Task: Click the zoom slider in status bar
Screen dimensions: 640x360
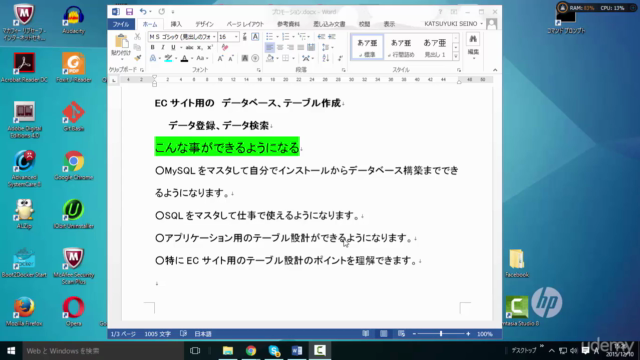Action: [x=441, y=334]
